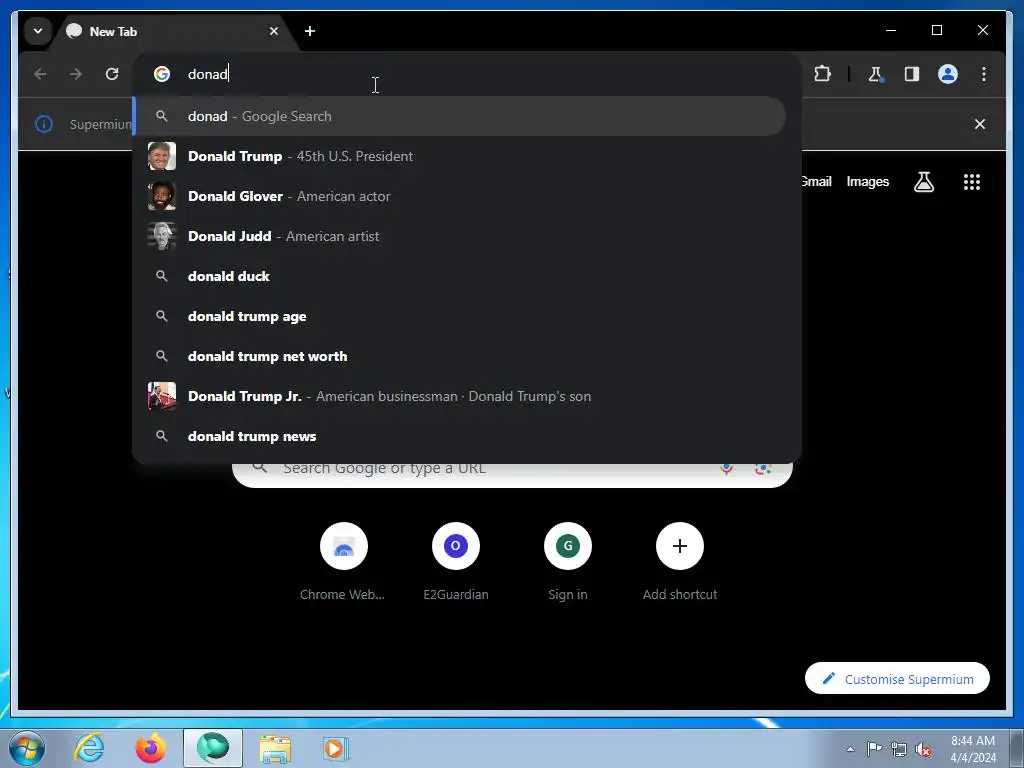This screenshot has height=768, width=1024.
Task: Select the 'donald trump age' suggestion
Action: pyautogui.click(x=460, y=316)
